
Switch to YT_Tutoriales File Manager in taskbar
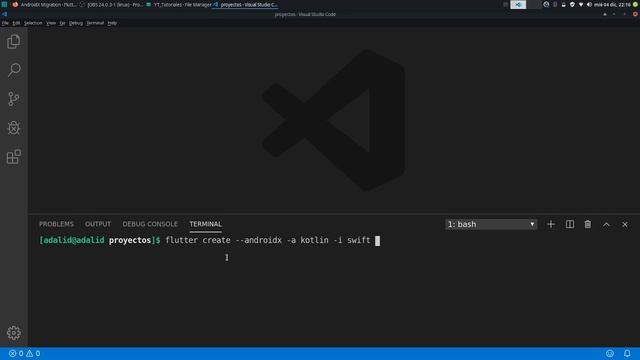click(x=178, y=4)
